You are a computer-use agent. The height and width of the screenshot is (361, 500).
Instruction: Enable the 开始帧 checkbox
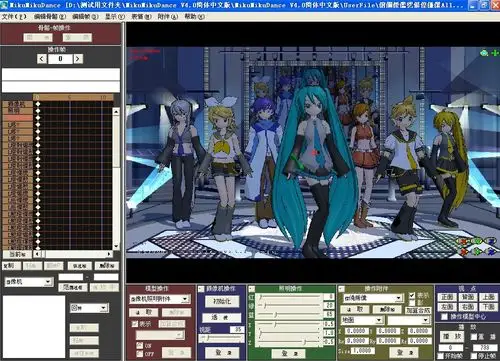click(441, 356)
